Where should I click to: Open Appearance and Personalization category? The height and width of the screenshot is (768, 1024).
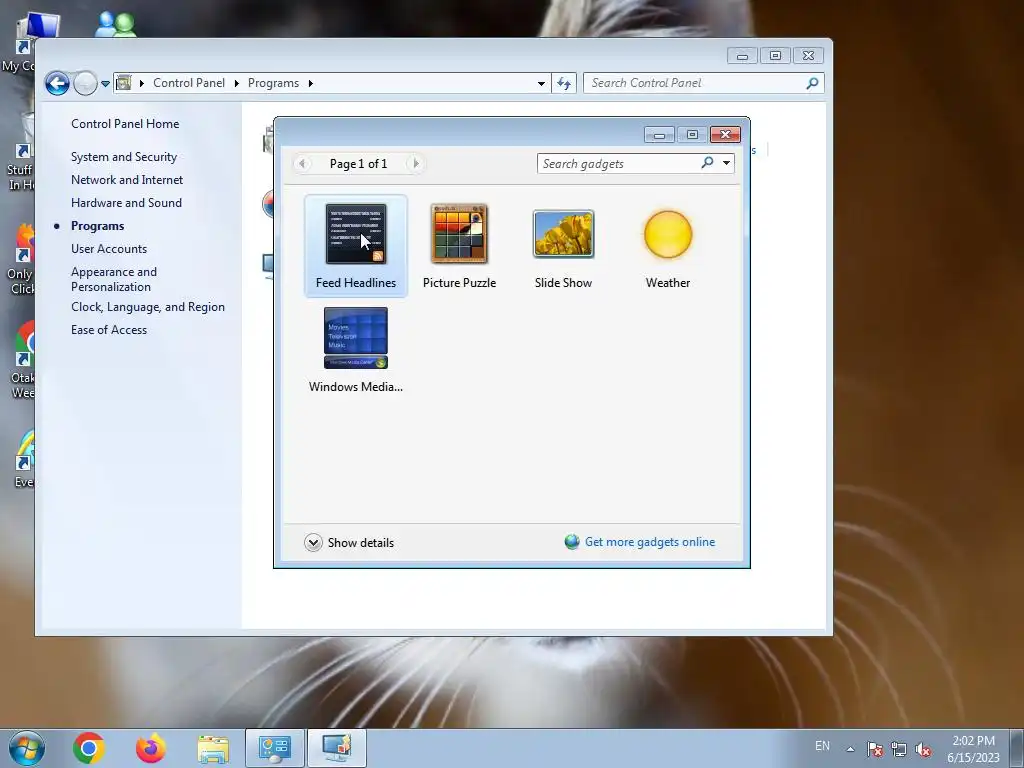[x=114, y=279]
